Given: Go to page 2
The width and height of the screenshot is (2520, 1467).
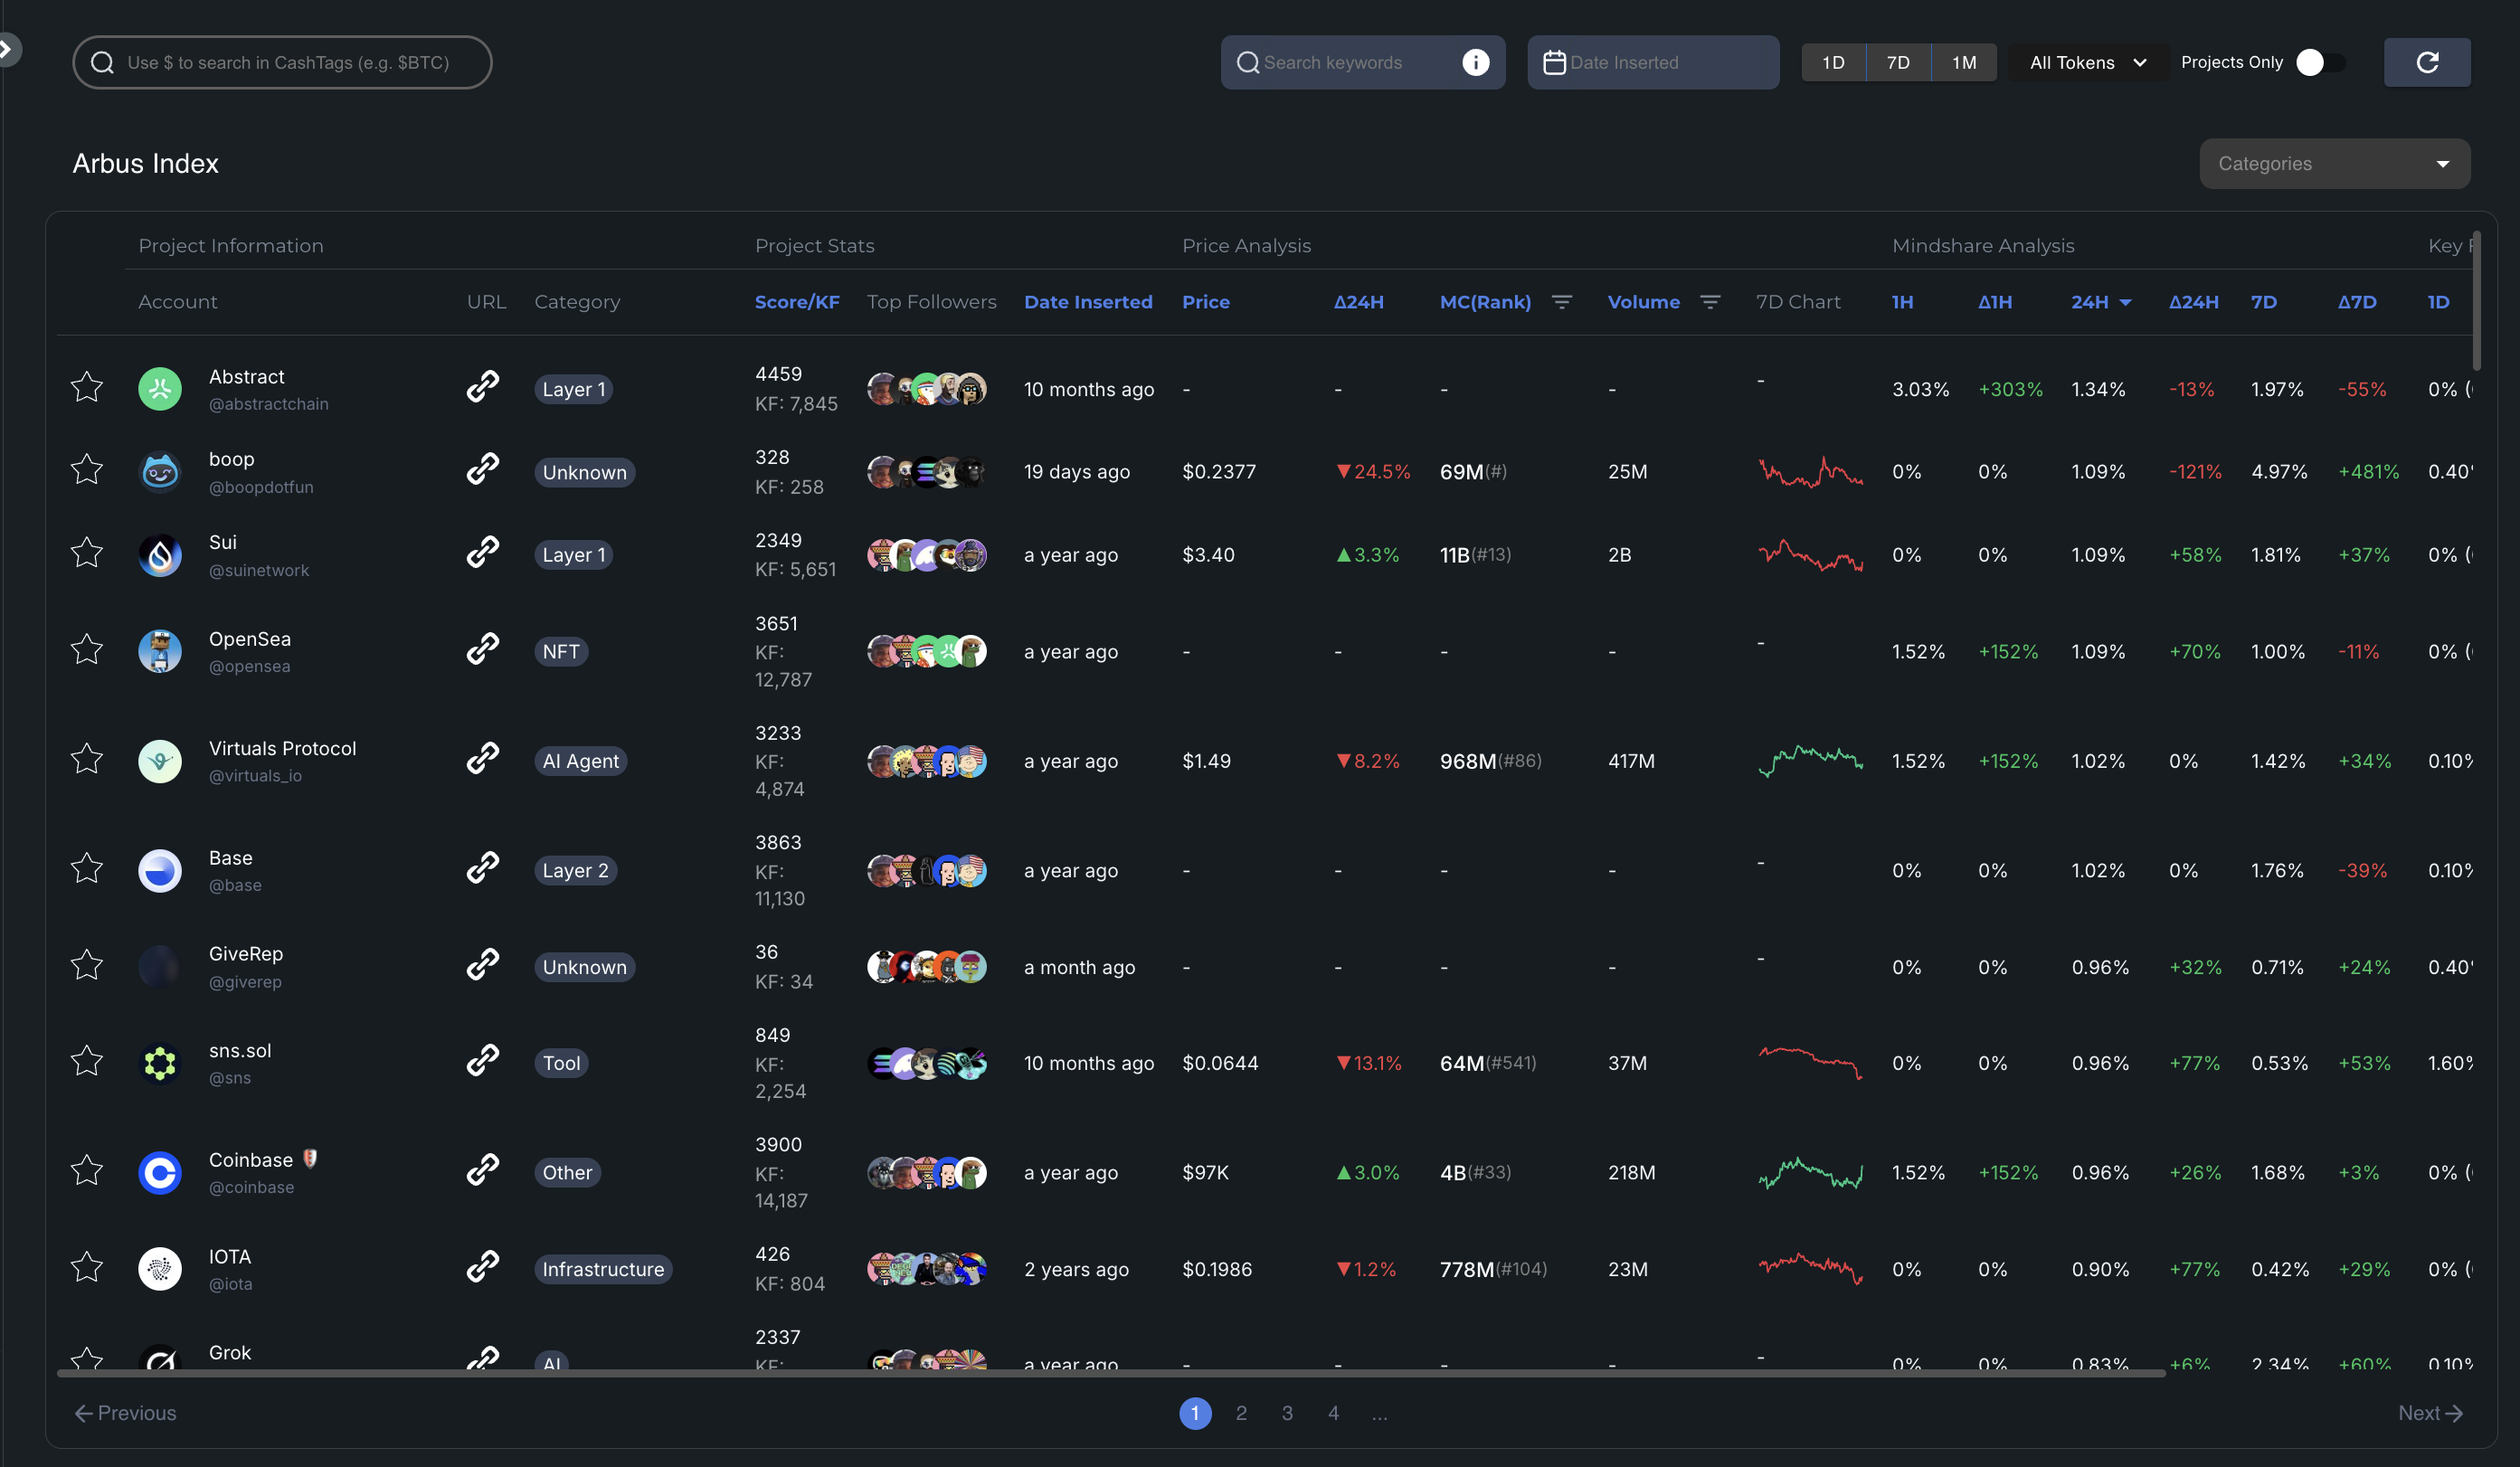Looking at the screenshot, I should (x=1241, y=1412).
